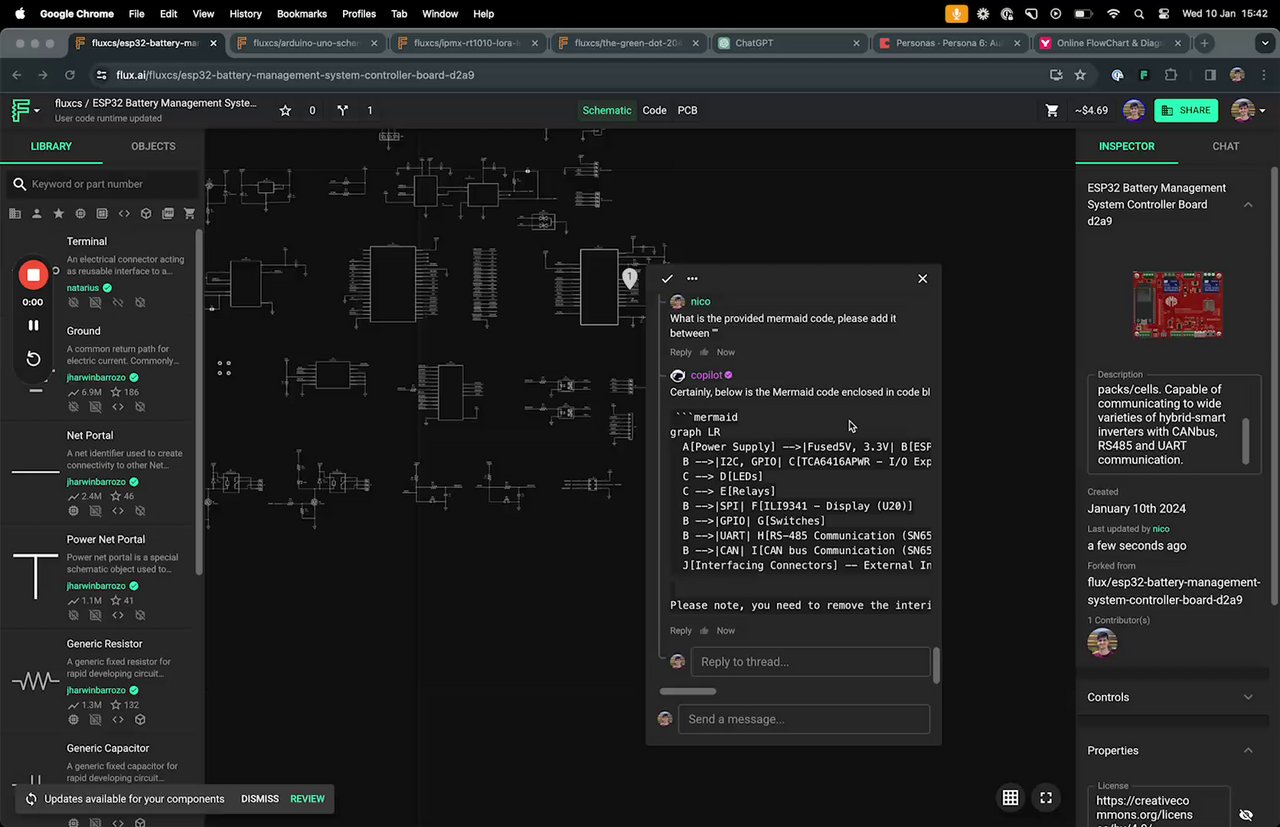The height and width of the screenshot is (827, 1280).
Task: Like nico's comment with the thumbs-up
Action: click(704, 352)
